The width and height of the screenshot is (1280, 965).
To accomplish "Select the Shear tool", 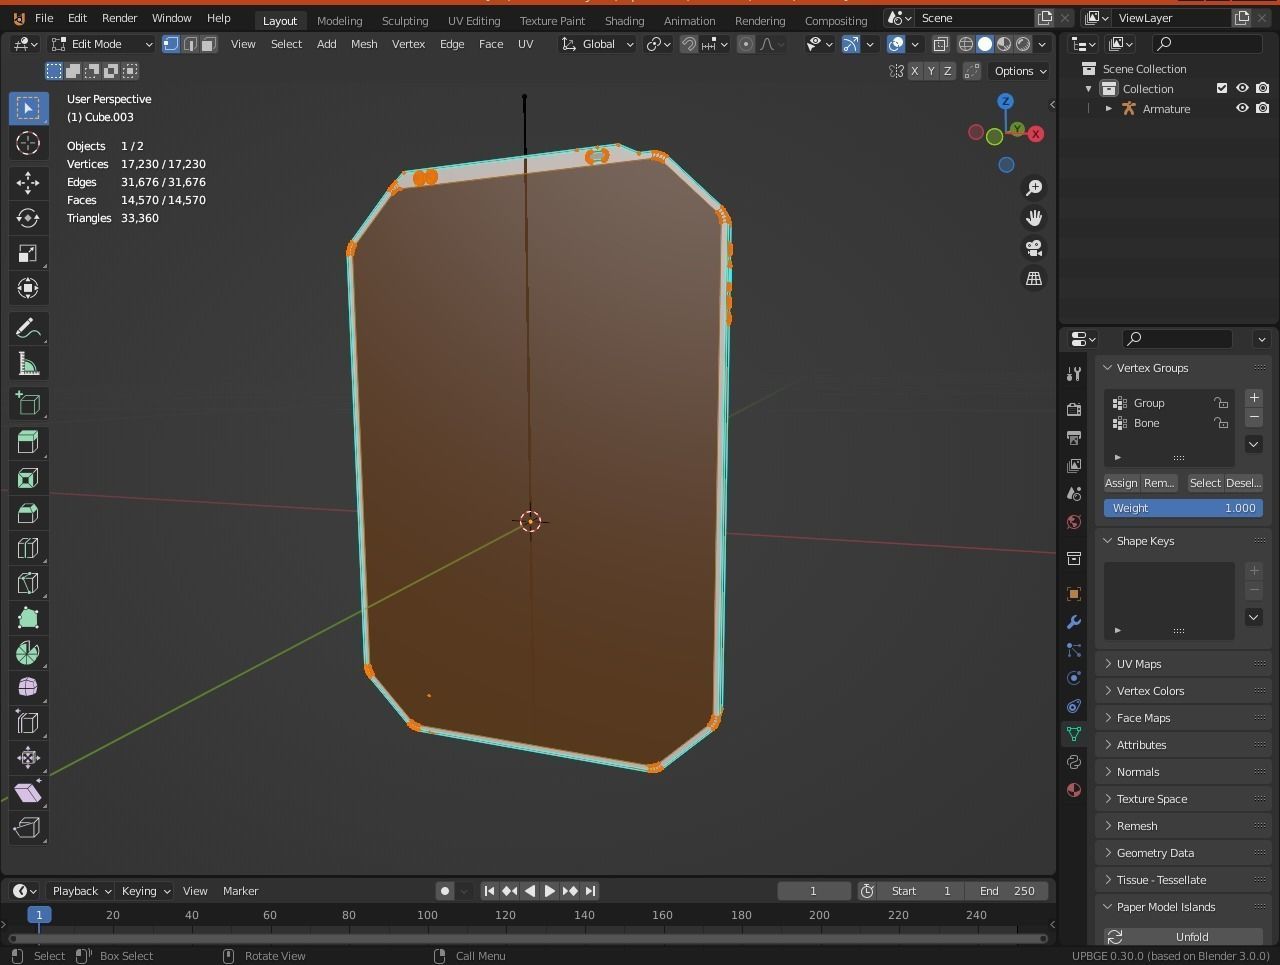I will [28, 793].
